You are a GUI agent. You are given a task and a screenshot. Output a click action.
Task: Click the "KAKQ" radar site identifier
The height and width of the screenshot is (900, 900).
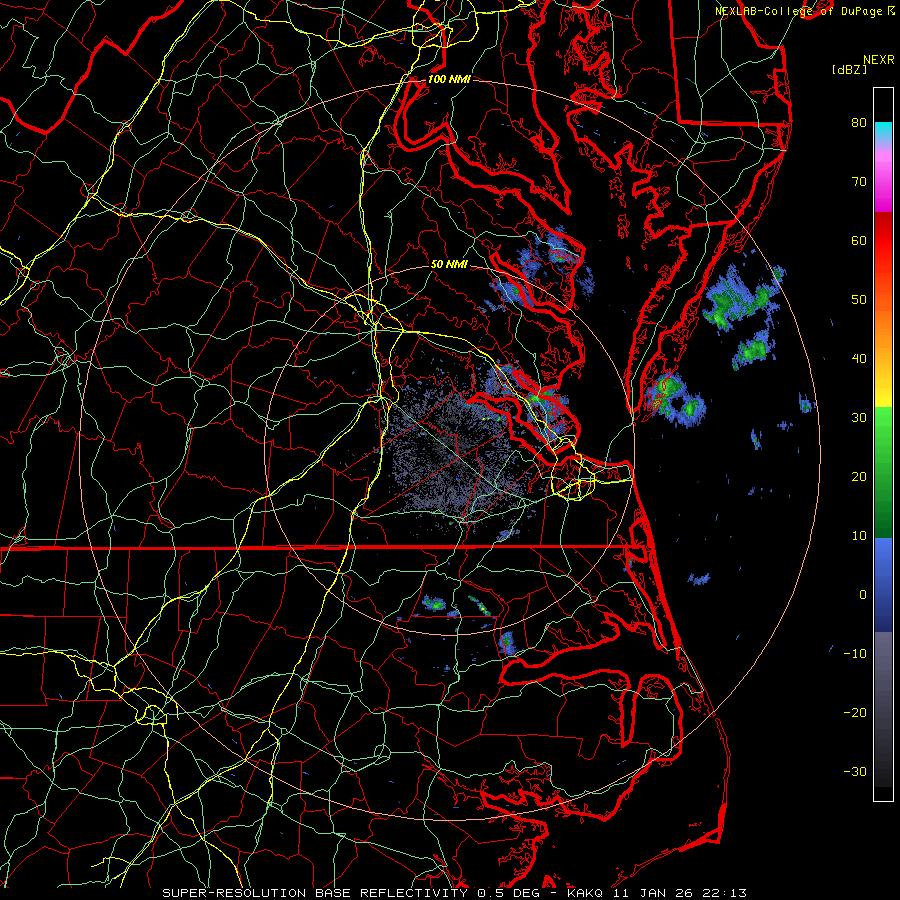[x=588, y=893]
